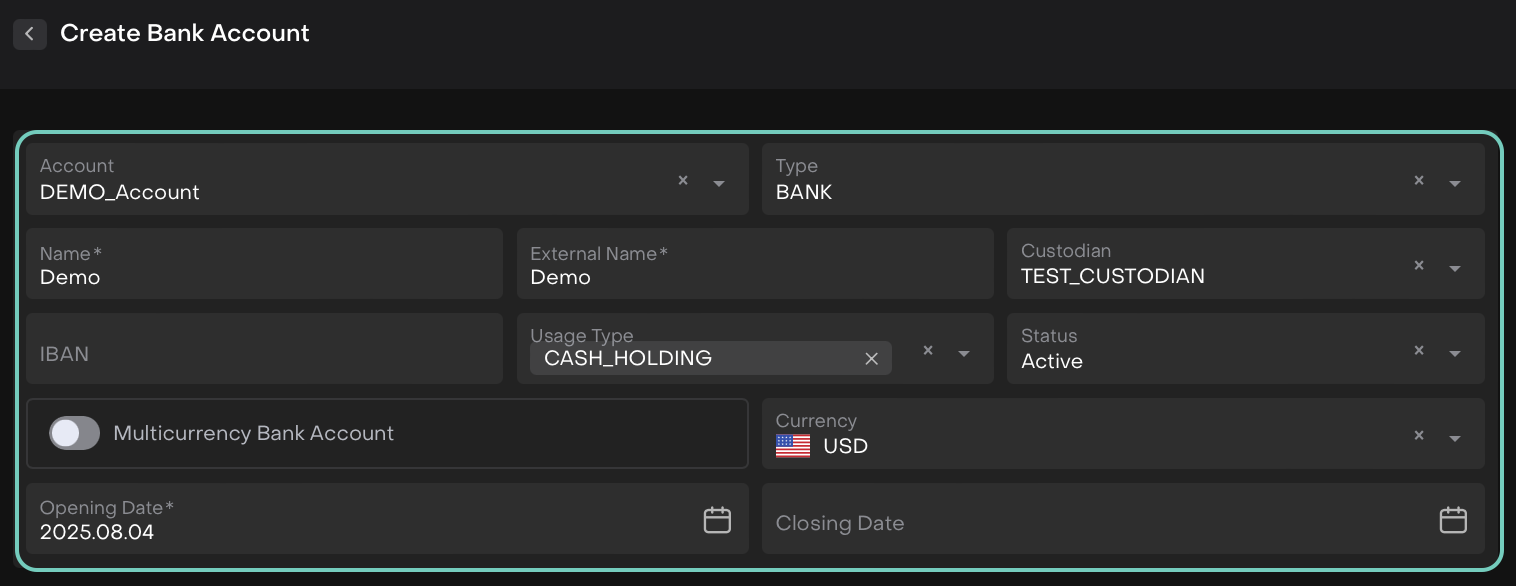Screen dimensions: 1516x586
Task: Enable the Multicurrency Bank Account toggle
Action: [75, 433]
